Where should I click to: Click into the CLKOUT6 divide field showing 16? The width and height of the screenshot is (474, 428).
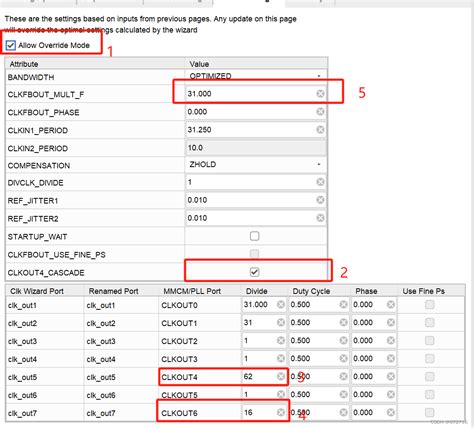tap(264, 412)
